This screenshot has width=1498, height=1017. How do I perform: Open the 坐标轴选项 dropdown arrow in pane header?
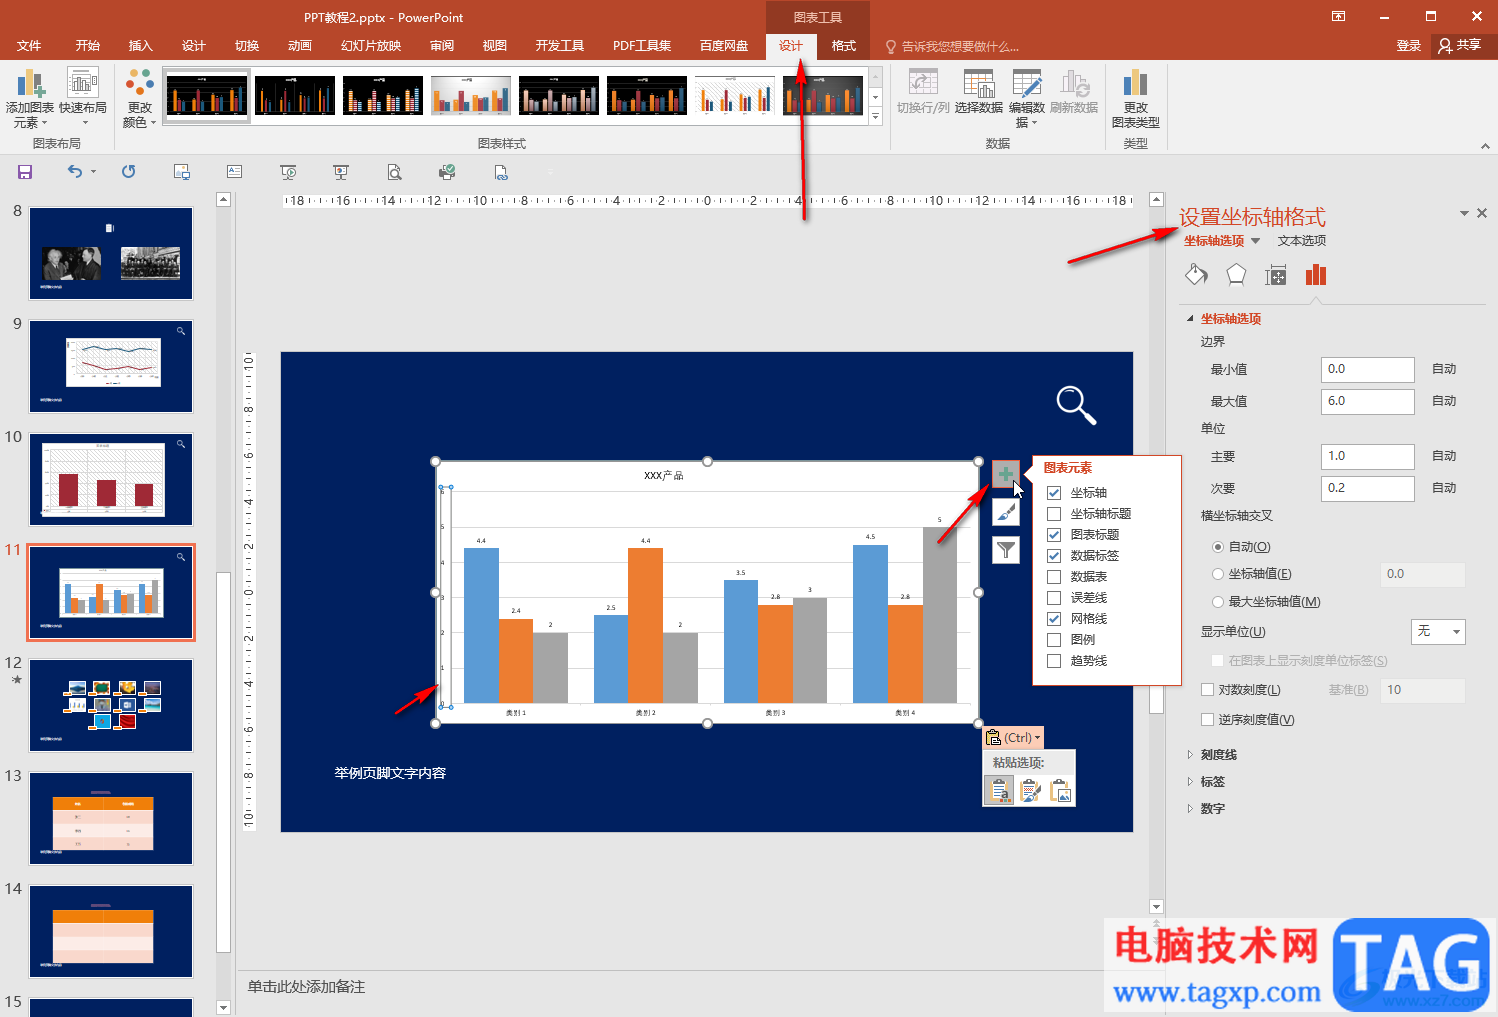pyautogui.click(x=1256, y=241)
